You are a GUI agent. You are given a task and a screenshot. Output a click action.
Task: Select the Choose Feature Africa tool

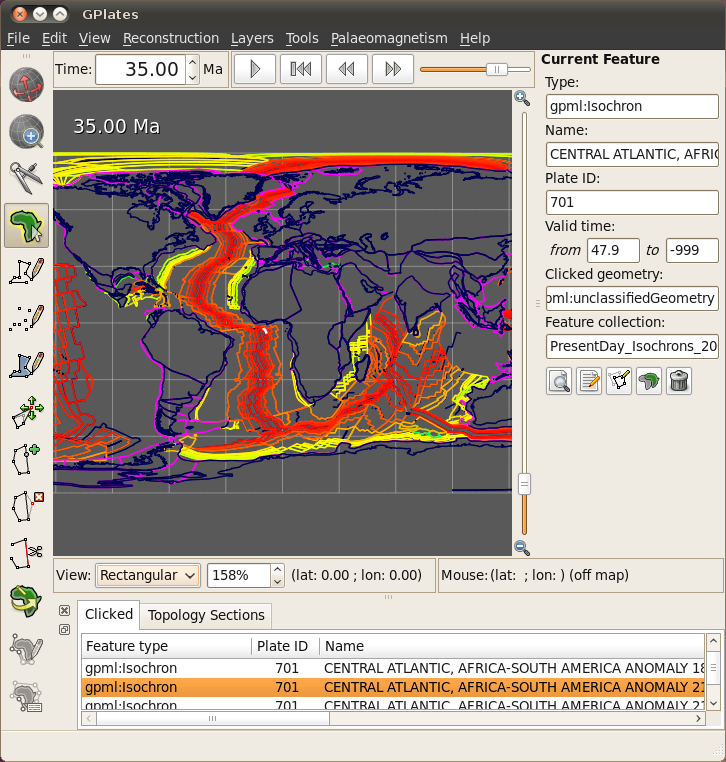[x=26, y=225]
